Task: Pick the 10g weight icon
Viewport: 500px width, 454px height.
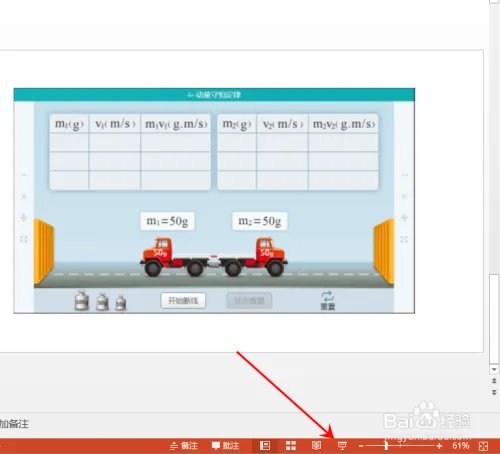Action: coord(121,303)
